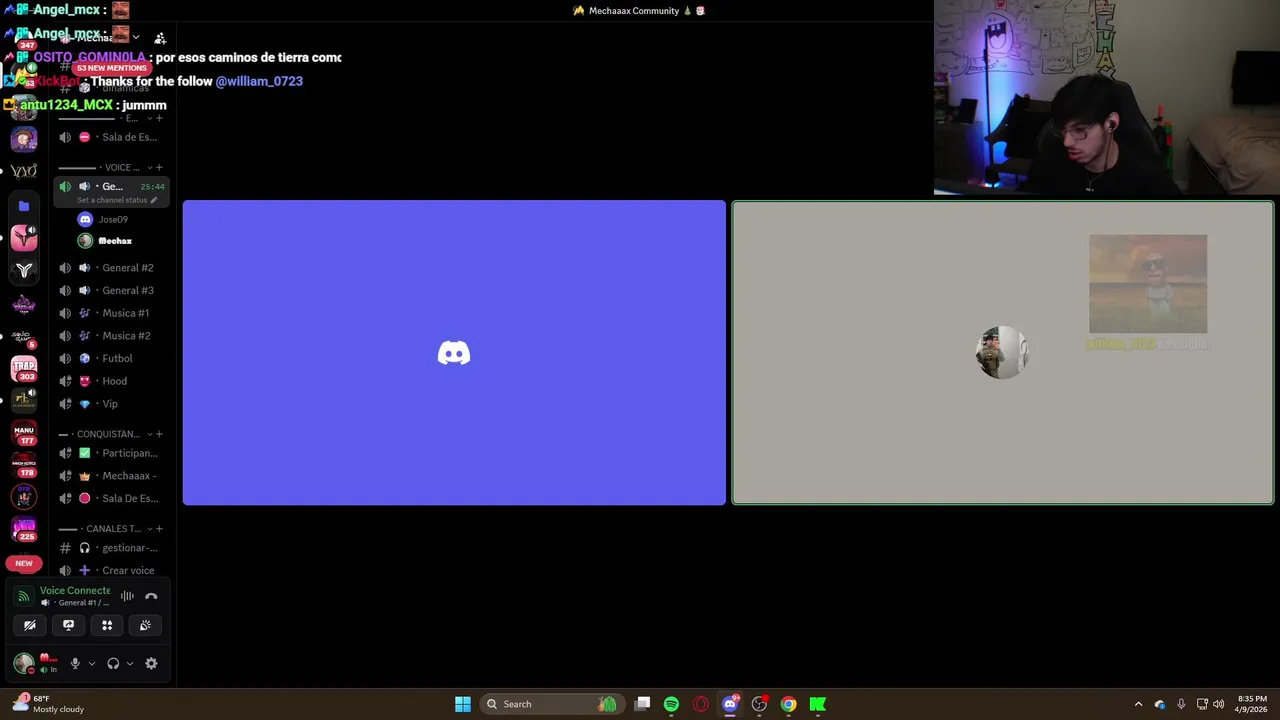The height and width of the screenshot is (720, 1280).
Task: Open the MANU server with 177 badge
Action: pyautogui.click(x=24, y=433)
